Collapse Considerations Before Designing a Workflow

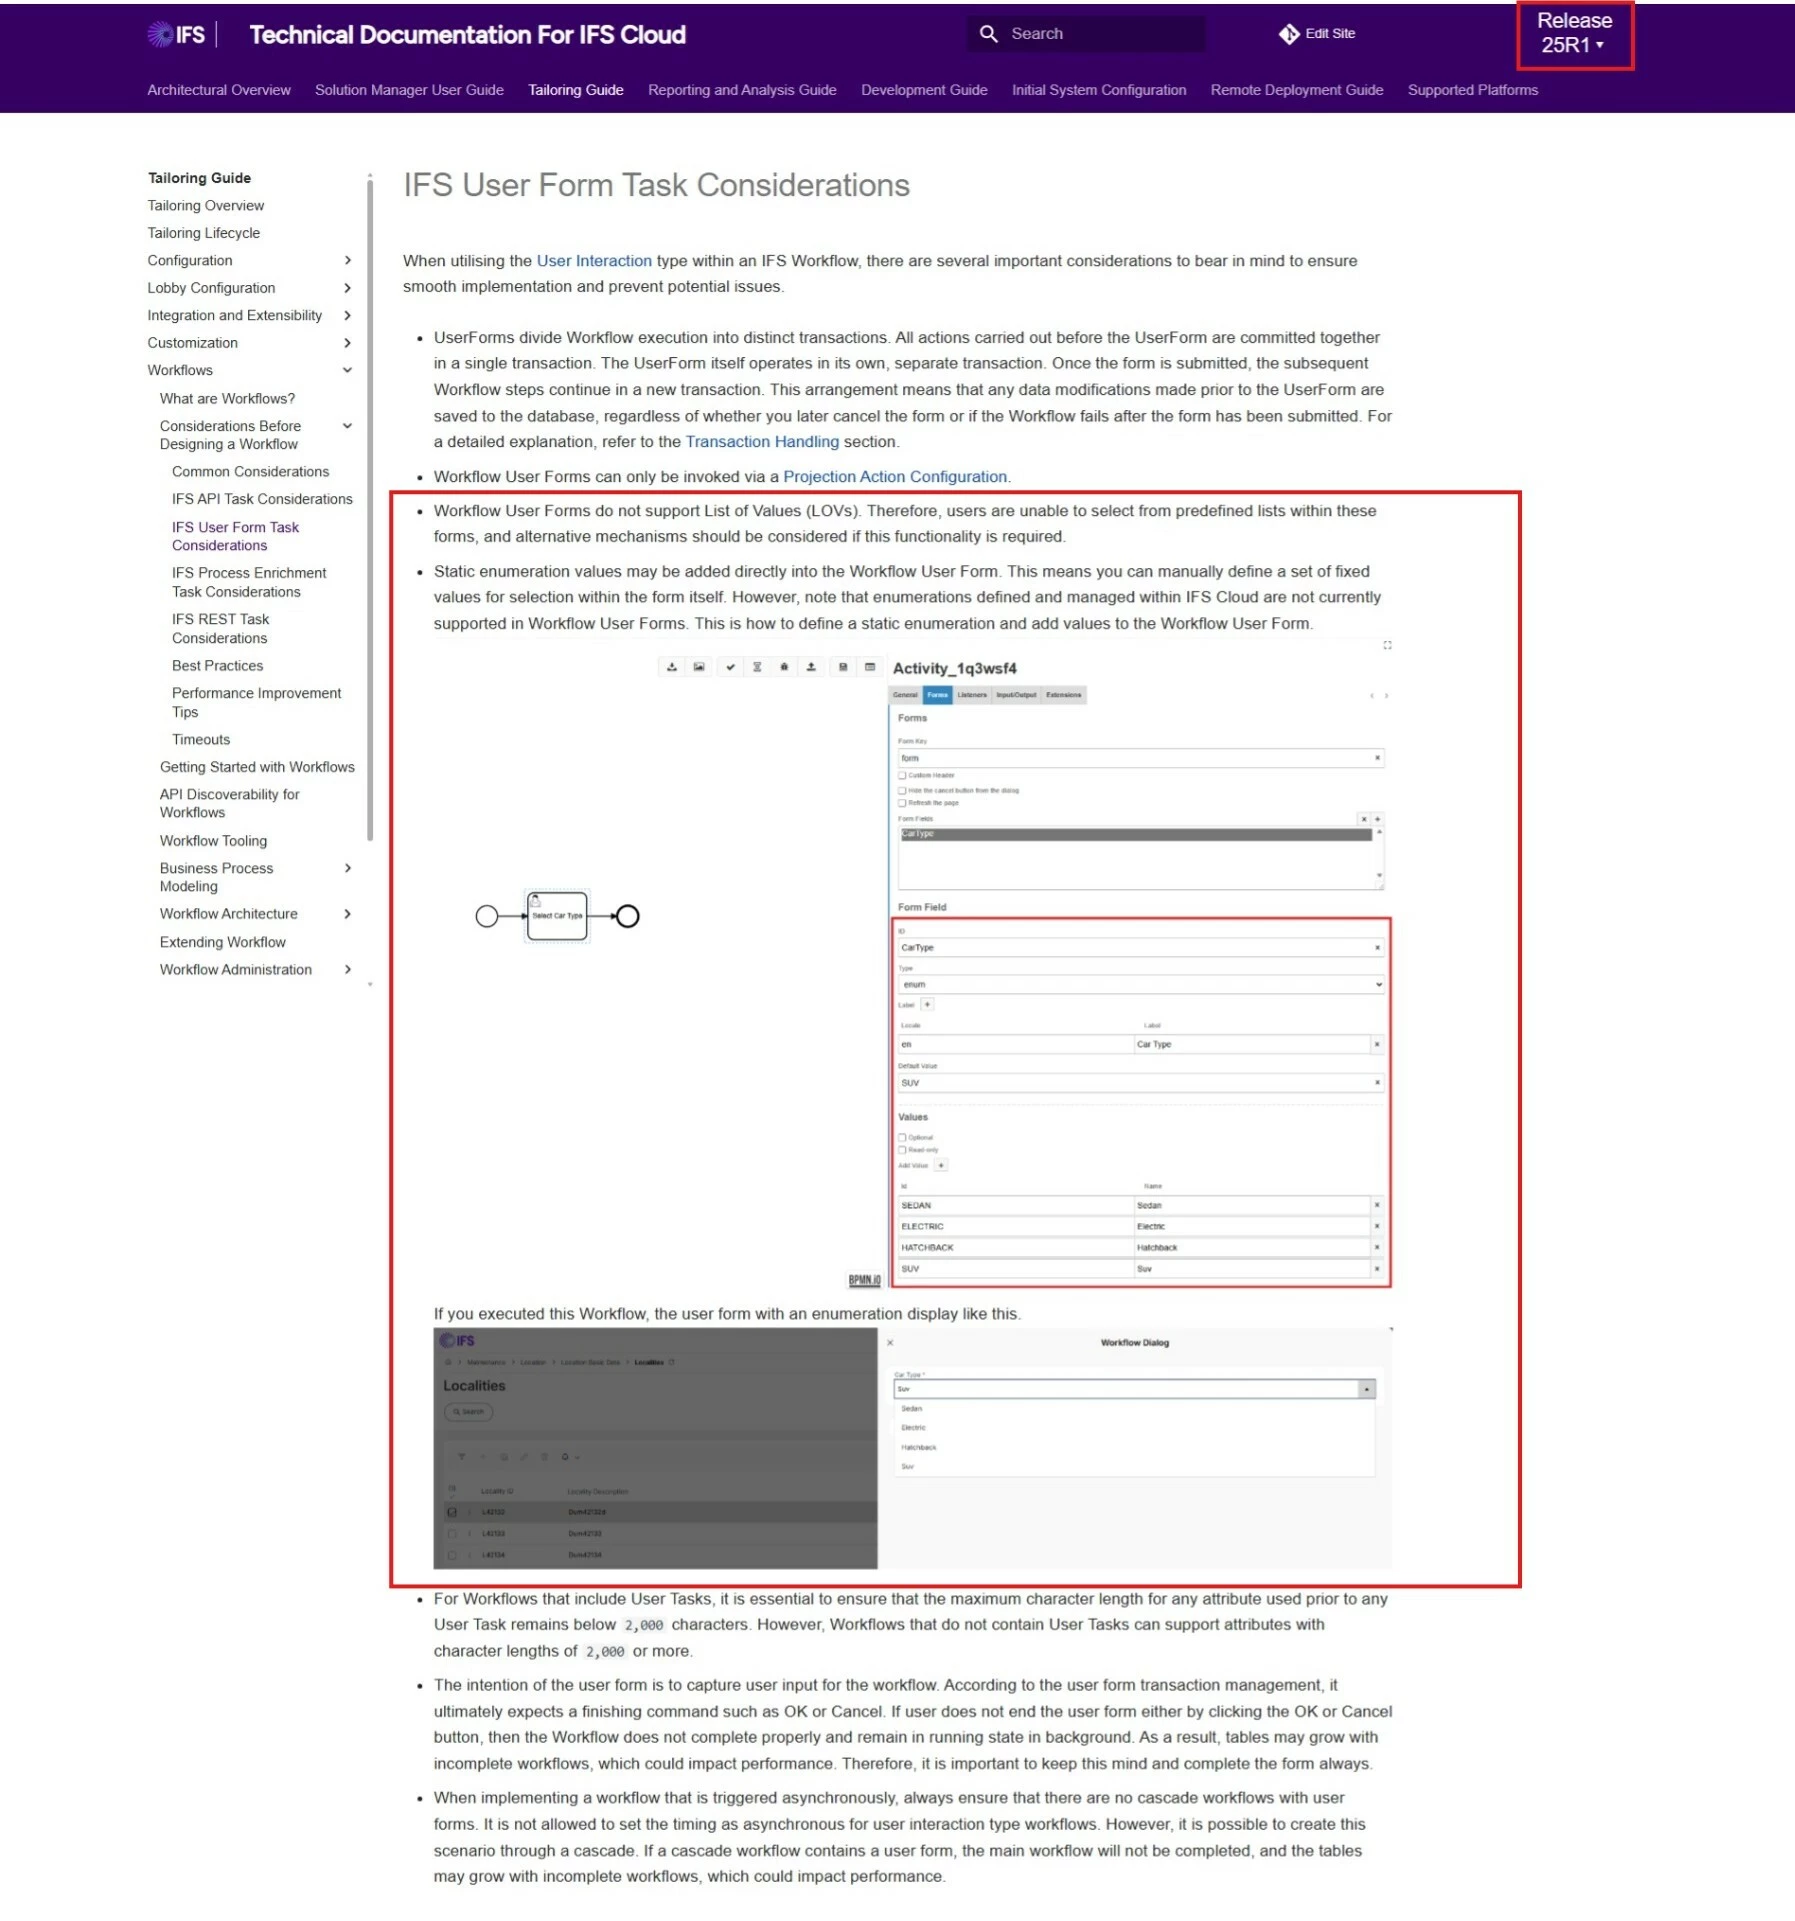point(348,427)
